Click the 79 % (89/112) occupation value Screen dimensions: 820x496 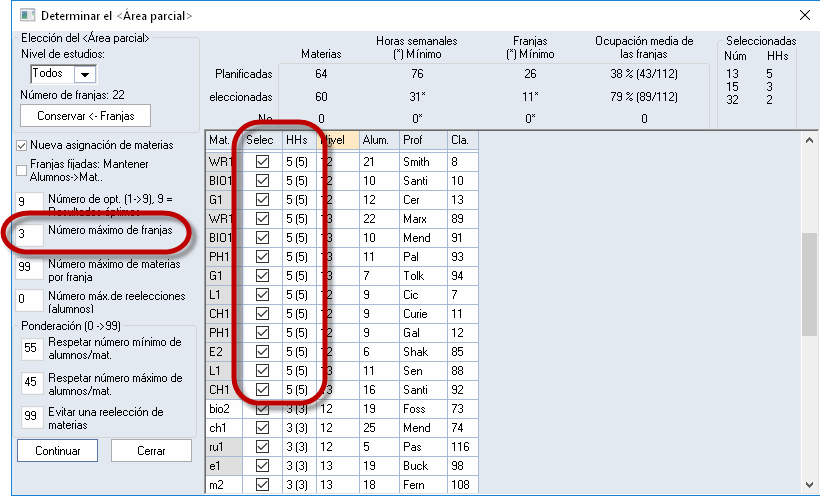pos(644,97)
